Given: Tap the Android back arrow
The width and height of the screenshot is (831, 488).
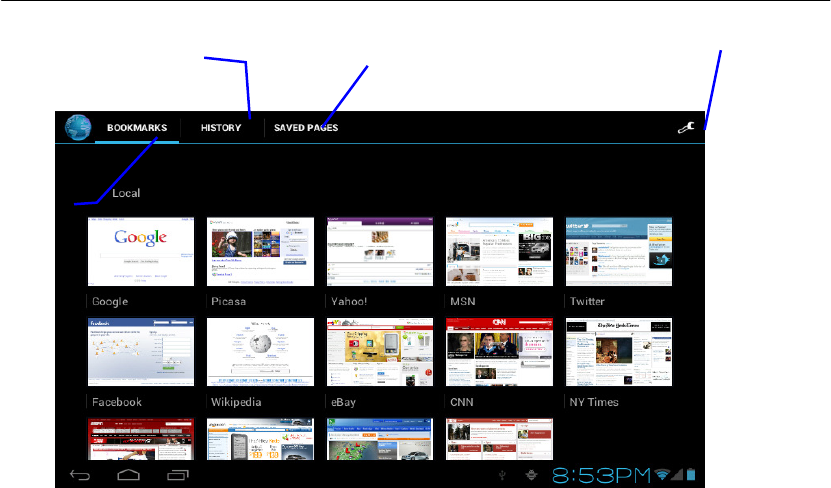Looking at the screenshot, I should (80, 475).
